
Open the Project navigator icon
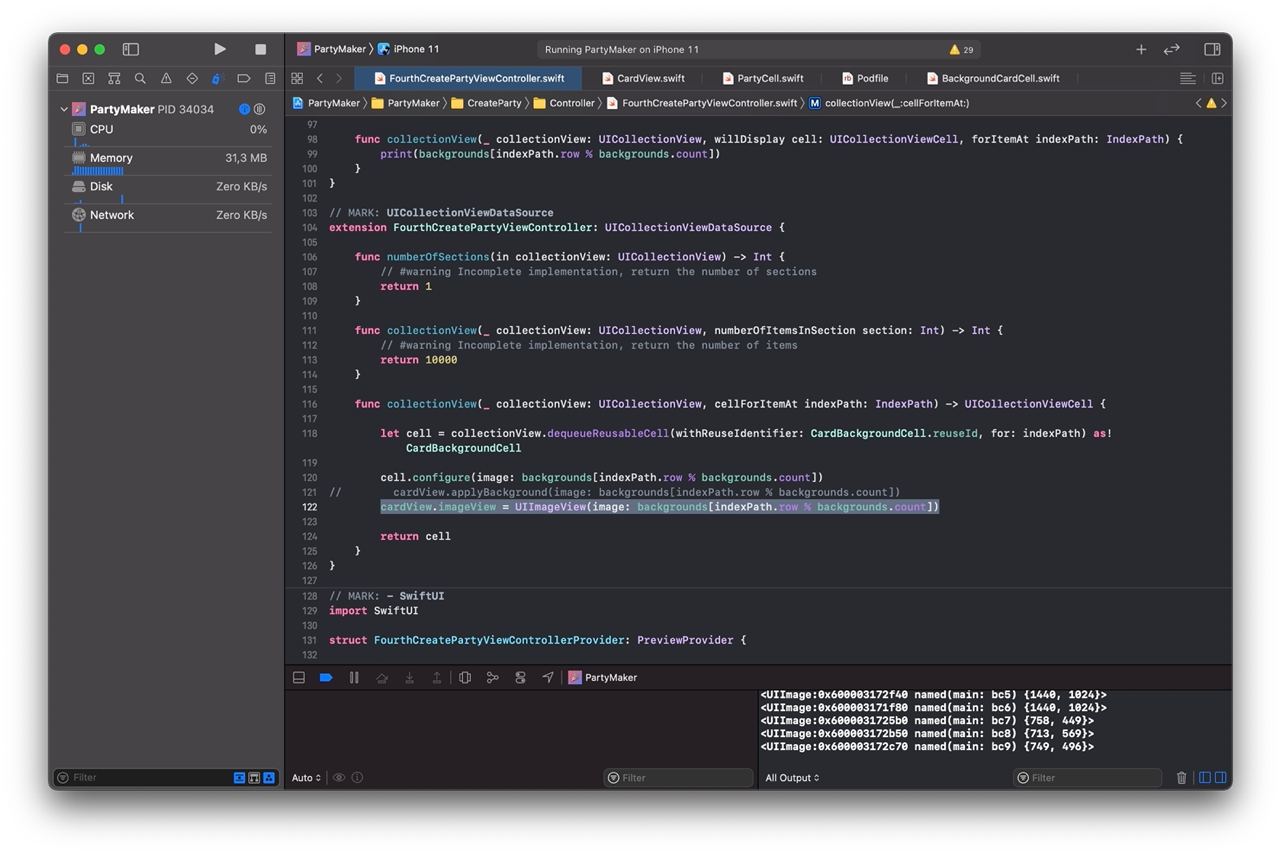pos(63,78)
